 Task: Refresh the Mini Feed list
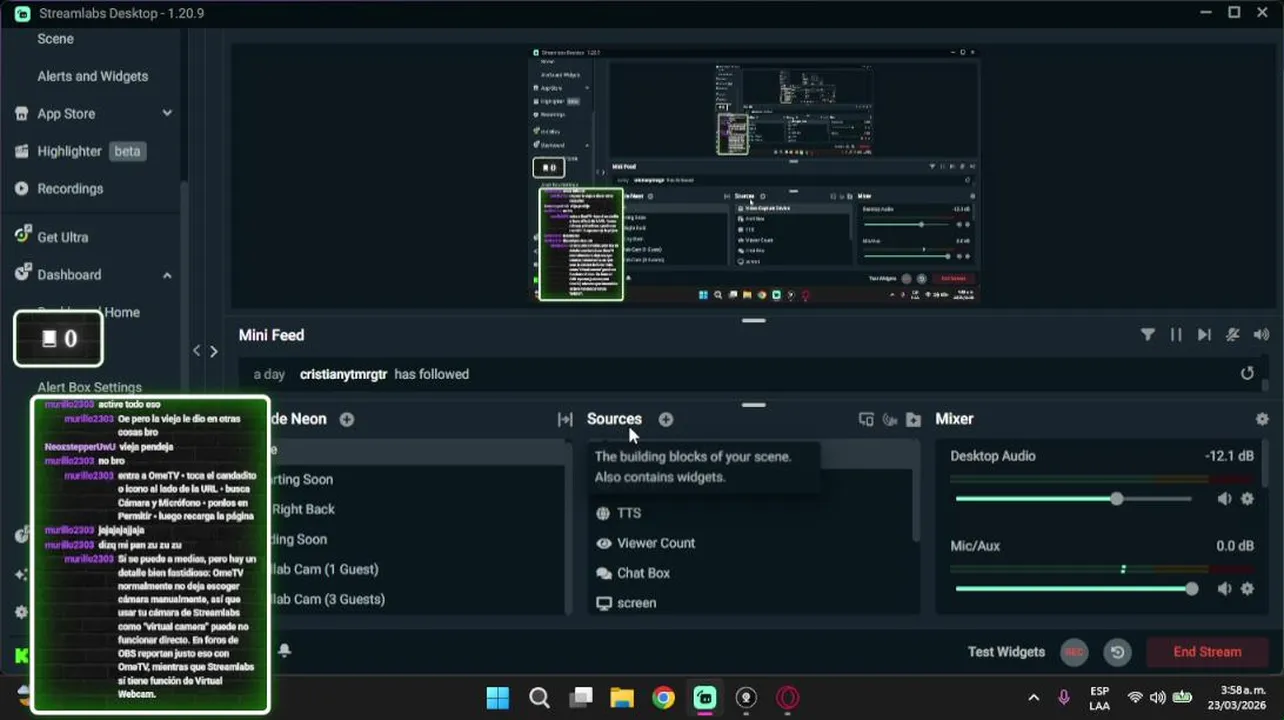(1247, 373)
